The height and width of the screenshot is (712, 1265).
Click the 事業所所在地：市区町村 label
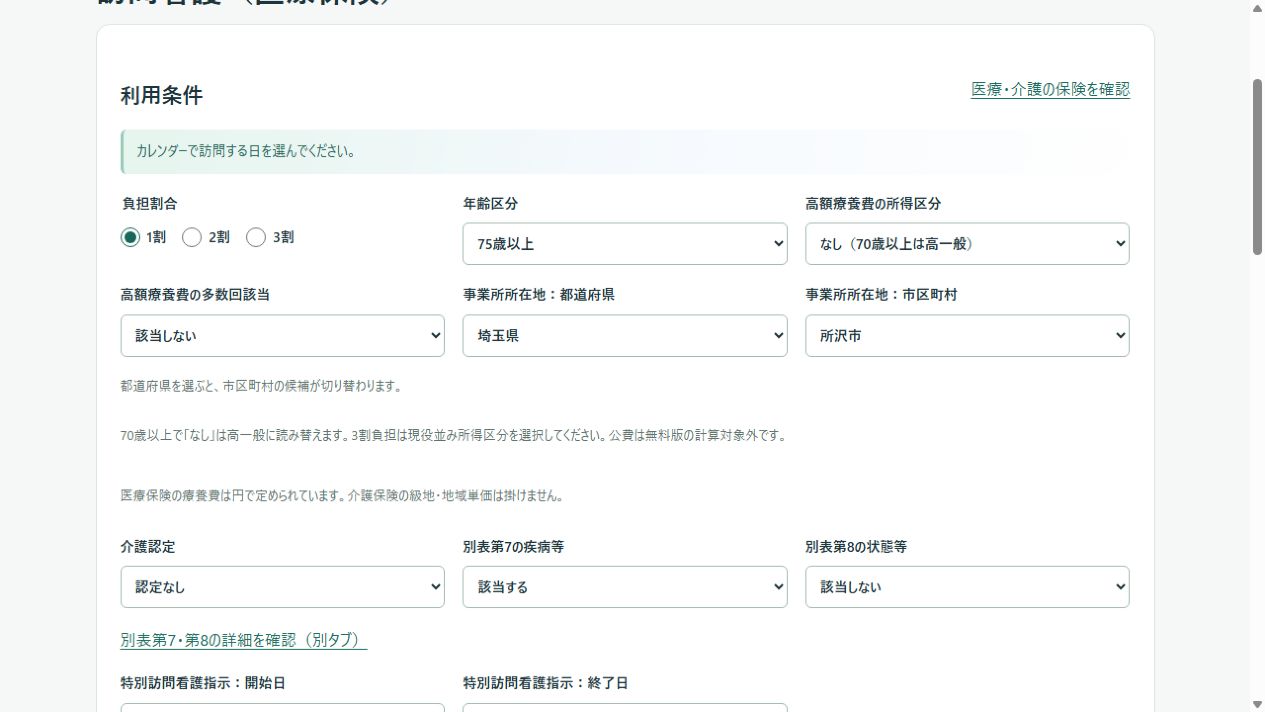[x=881, y=295]
